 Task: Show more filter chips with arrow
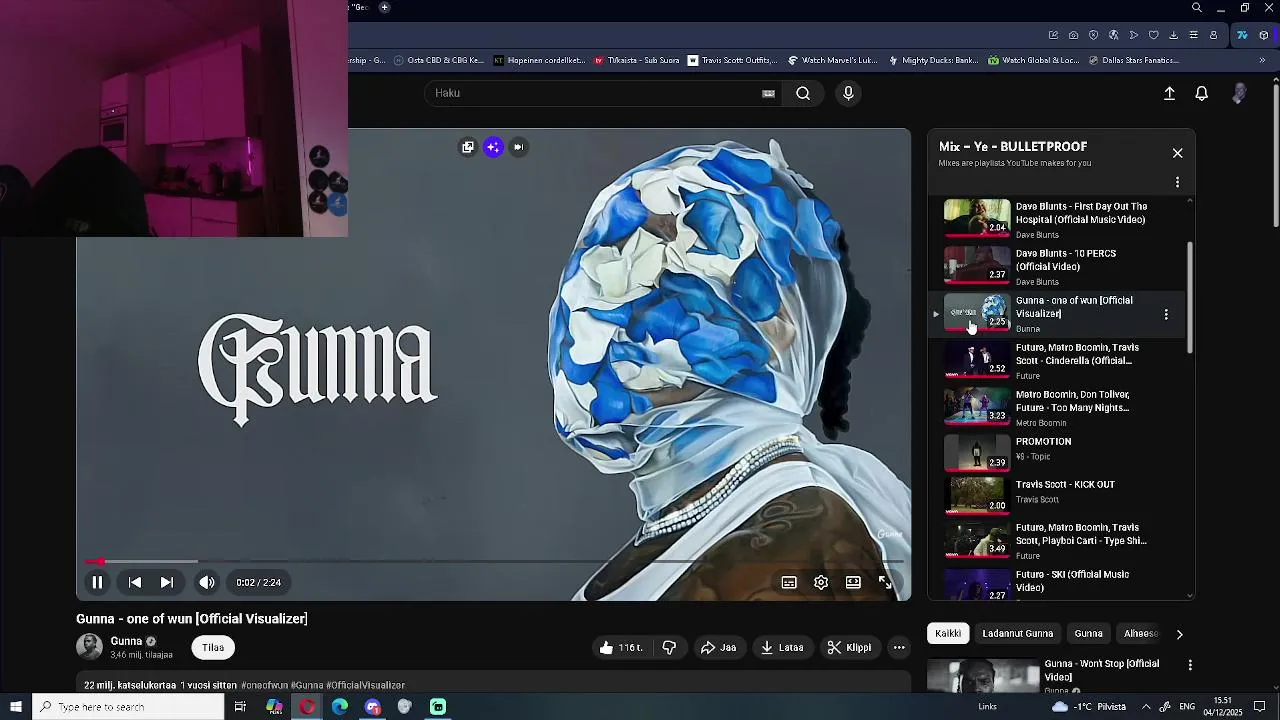[1179, 634]
